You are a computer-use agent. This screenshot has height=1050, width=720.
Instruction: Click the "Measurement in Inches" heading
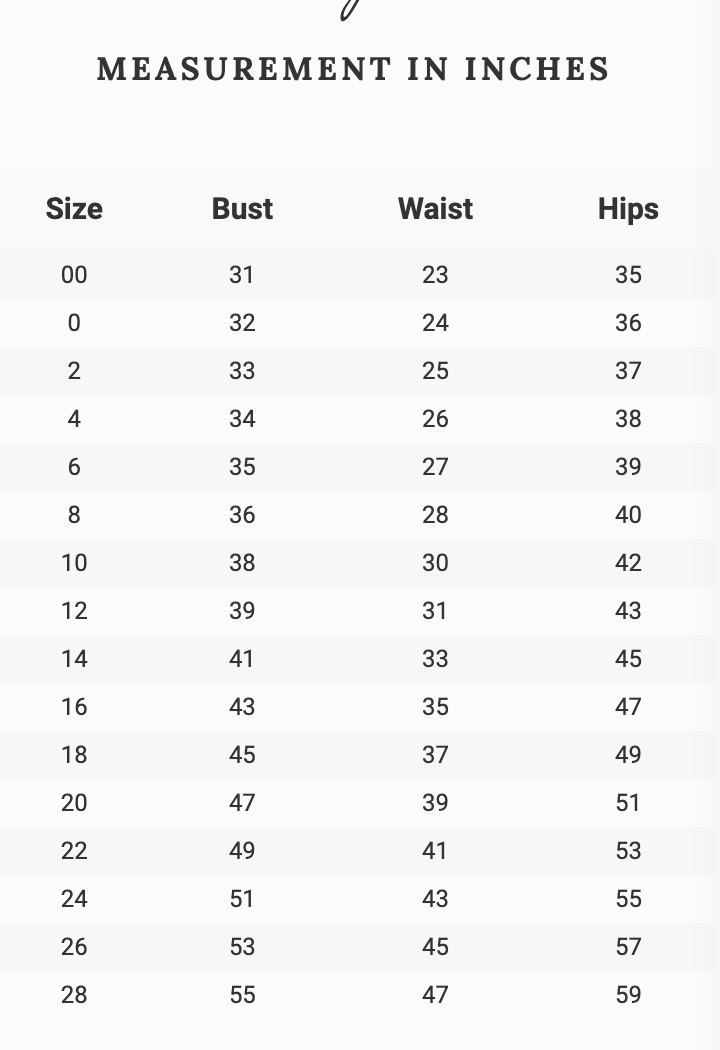[x=353, y=69]
